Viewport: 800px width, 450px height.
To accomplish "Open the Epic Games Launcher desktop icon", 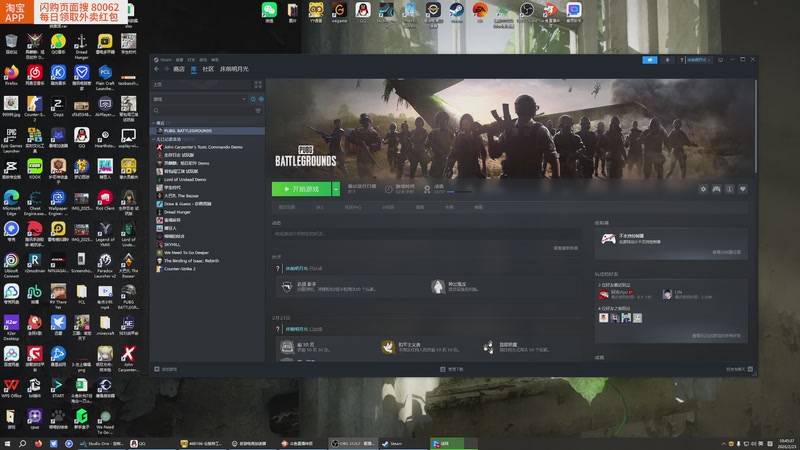I will [x=11, y=140].
